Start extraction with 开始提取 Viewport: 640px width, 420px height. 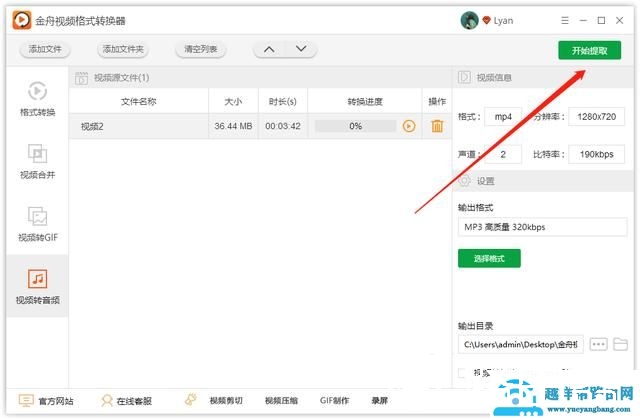coord(589,50)
